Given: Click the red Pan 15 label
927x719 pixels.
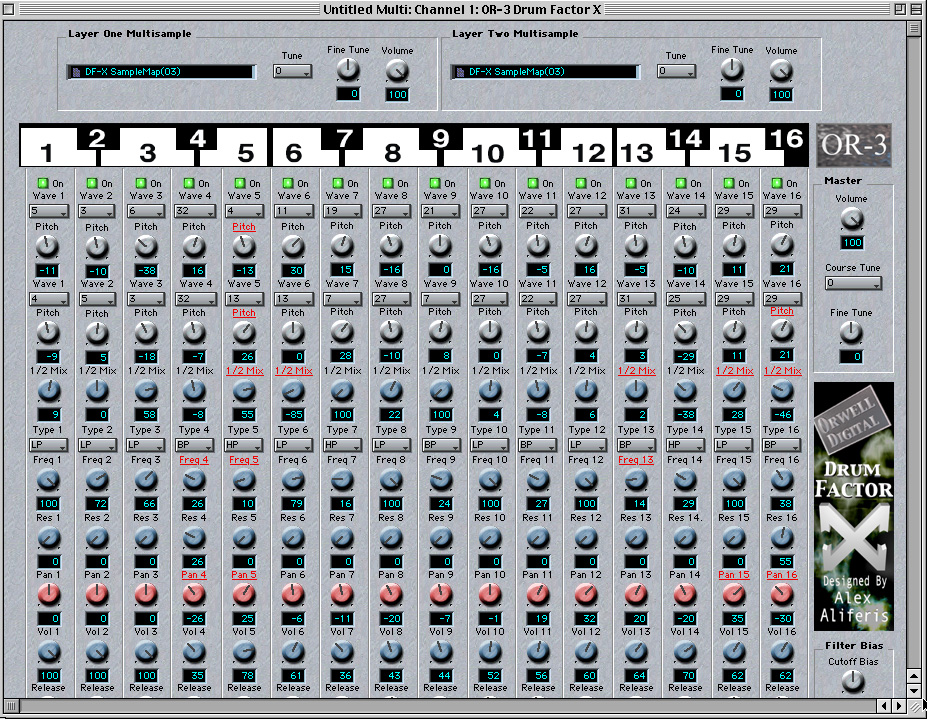Looking at the screenshot, I should pos(734,575).
